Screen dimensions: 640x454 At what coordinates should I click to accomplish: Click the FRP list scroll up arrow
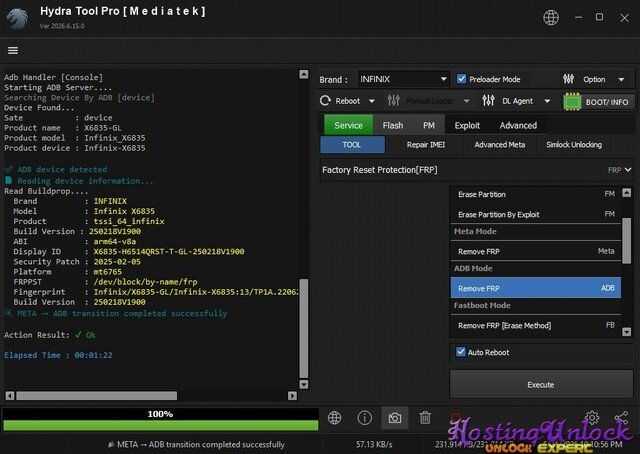pos(627,193)
